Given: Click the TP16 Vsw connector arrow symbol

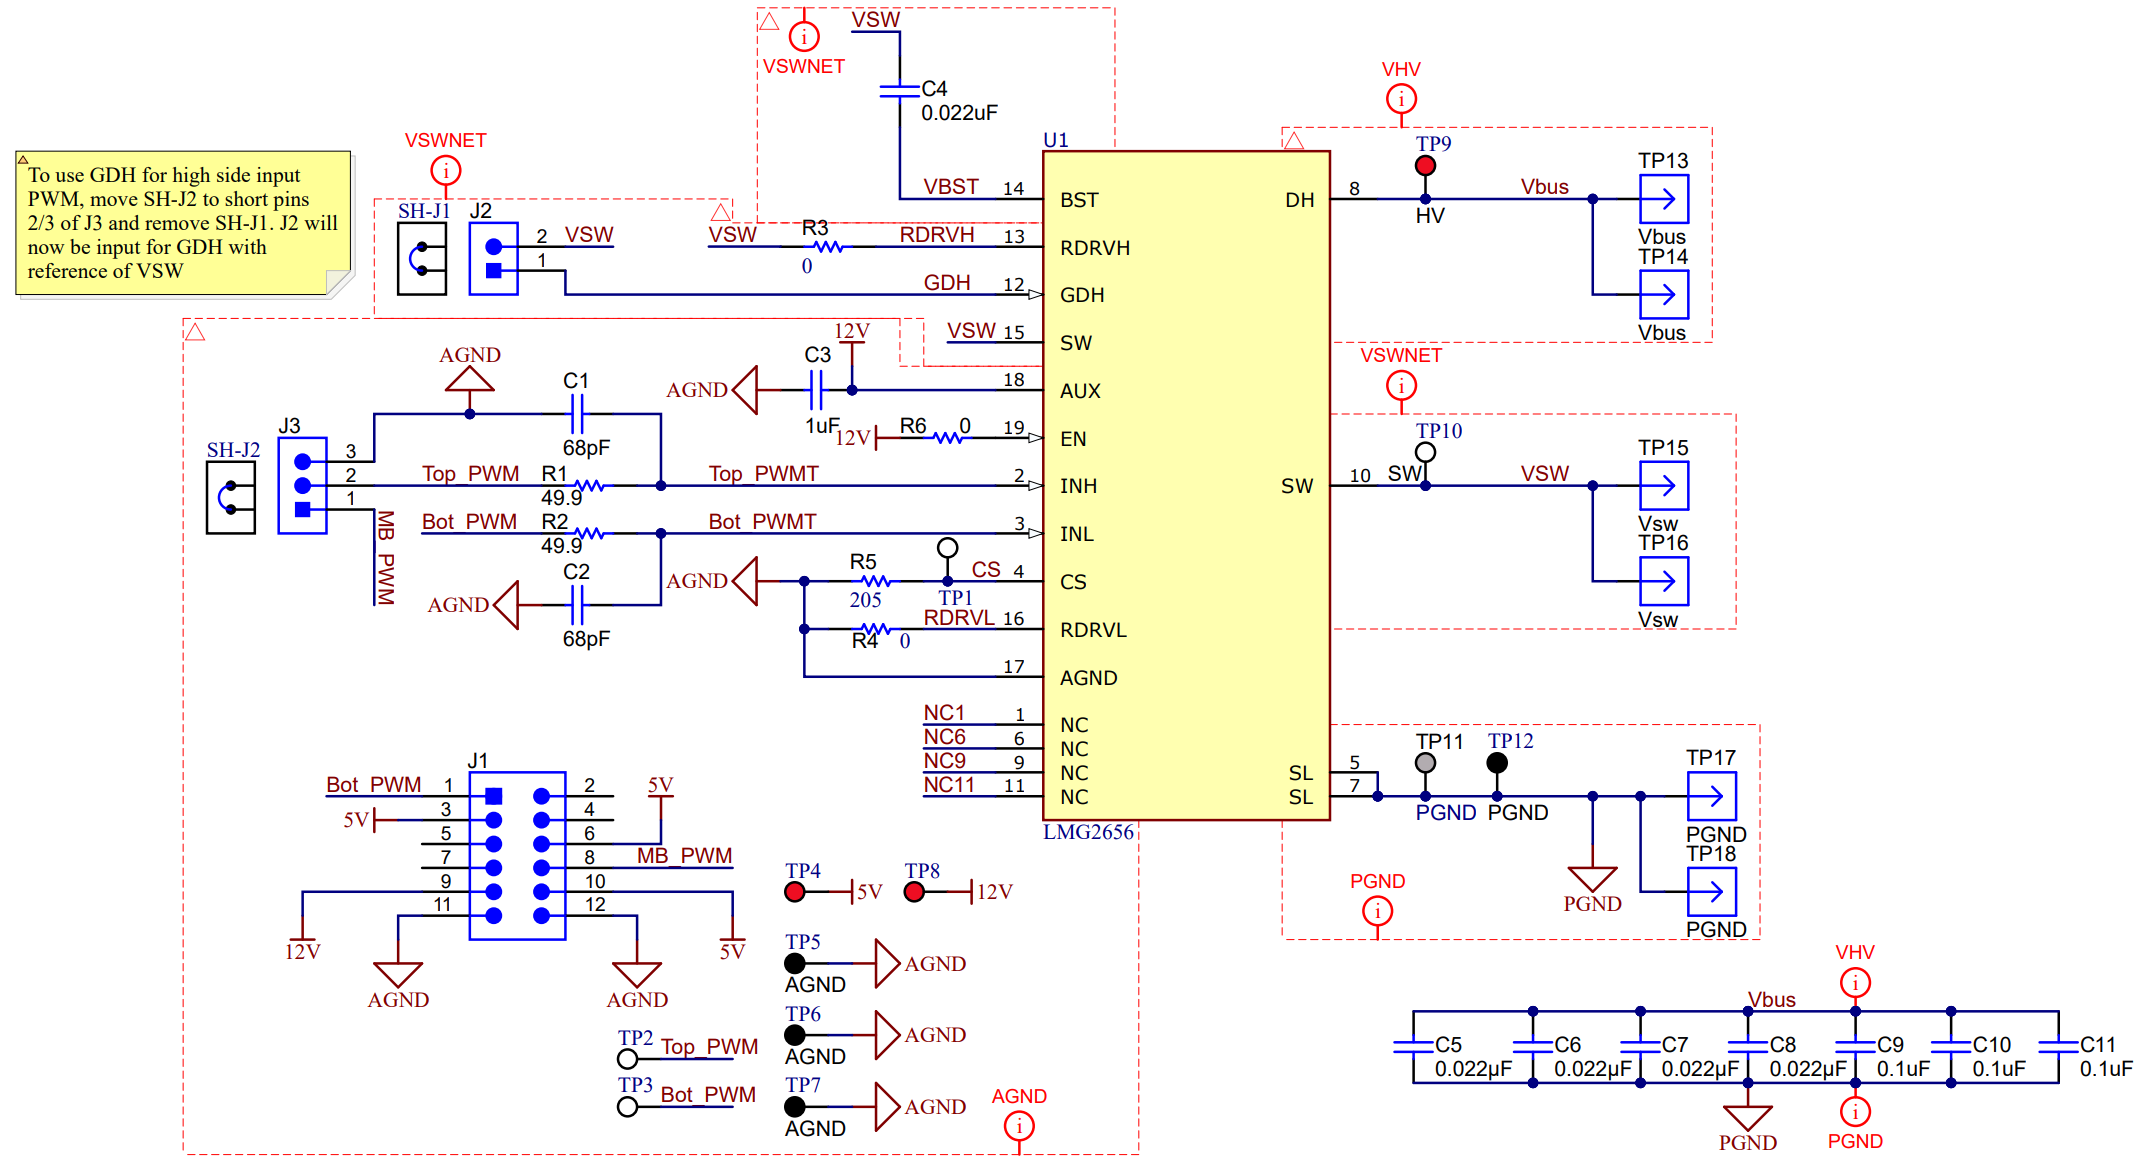Looking at the screenshot, I should [x=1663, y=581].
